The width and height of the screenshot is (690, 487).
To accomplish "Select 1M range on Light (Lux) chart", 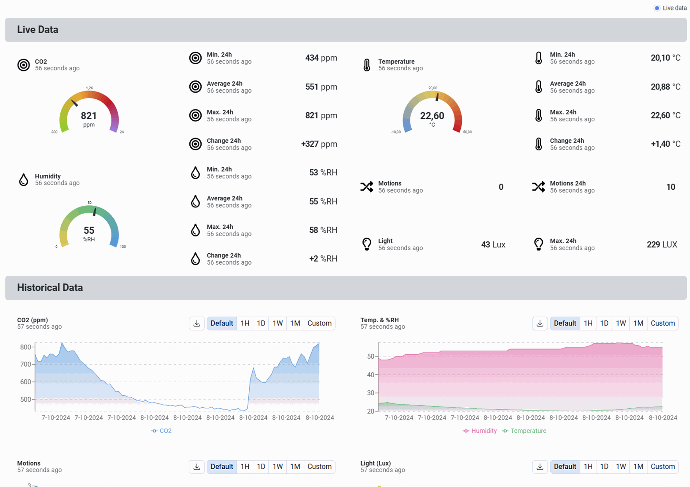I will coord(639,466).
